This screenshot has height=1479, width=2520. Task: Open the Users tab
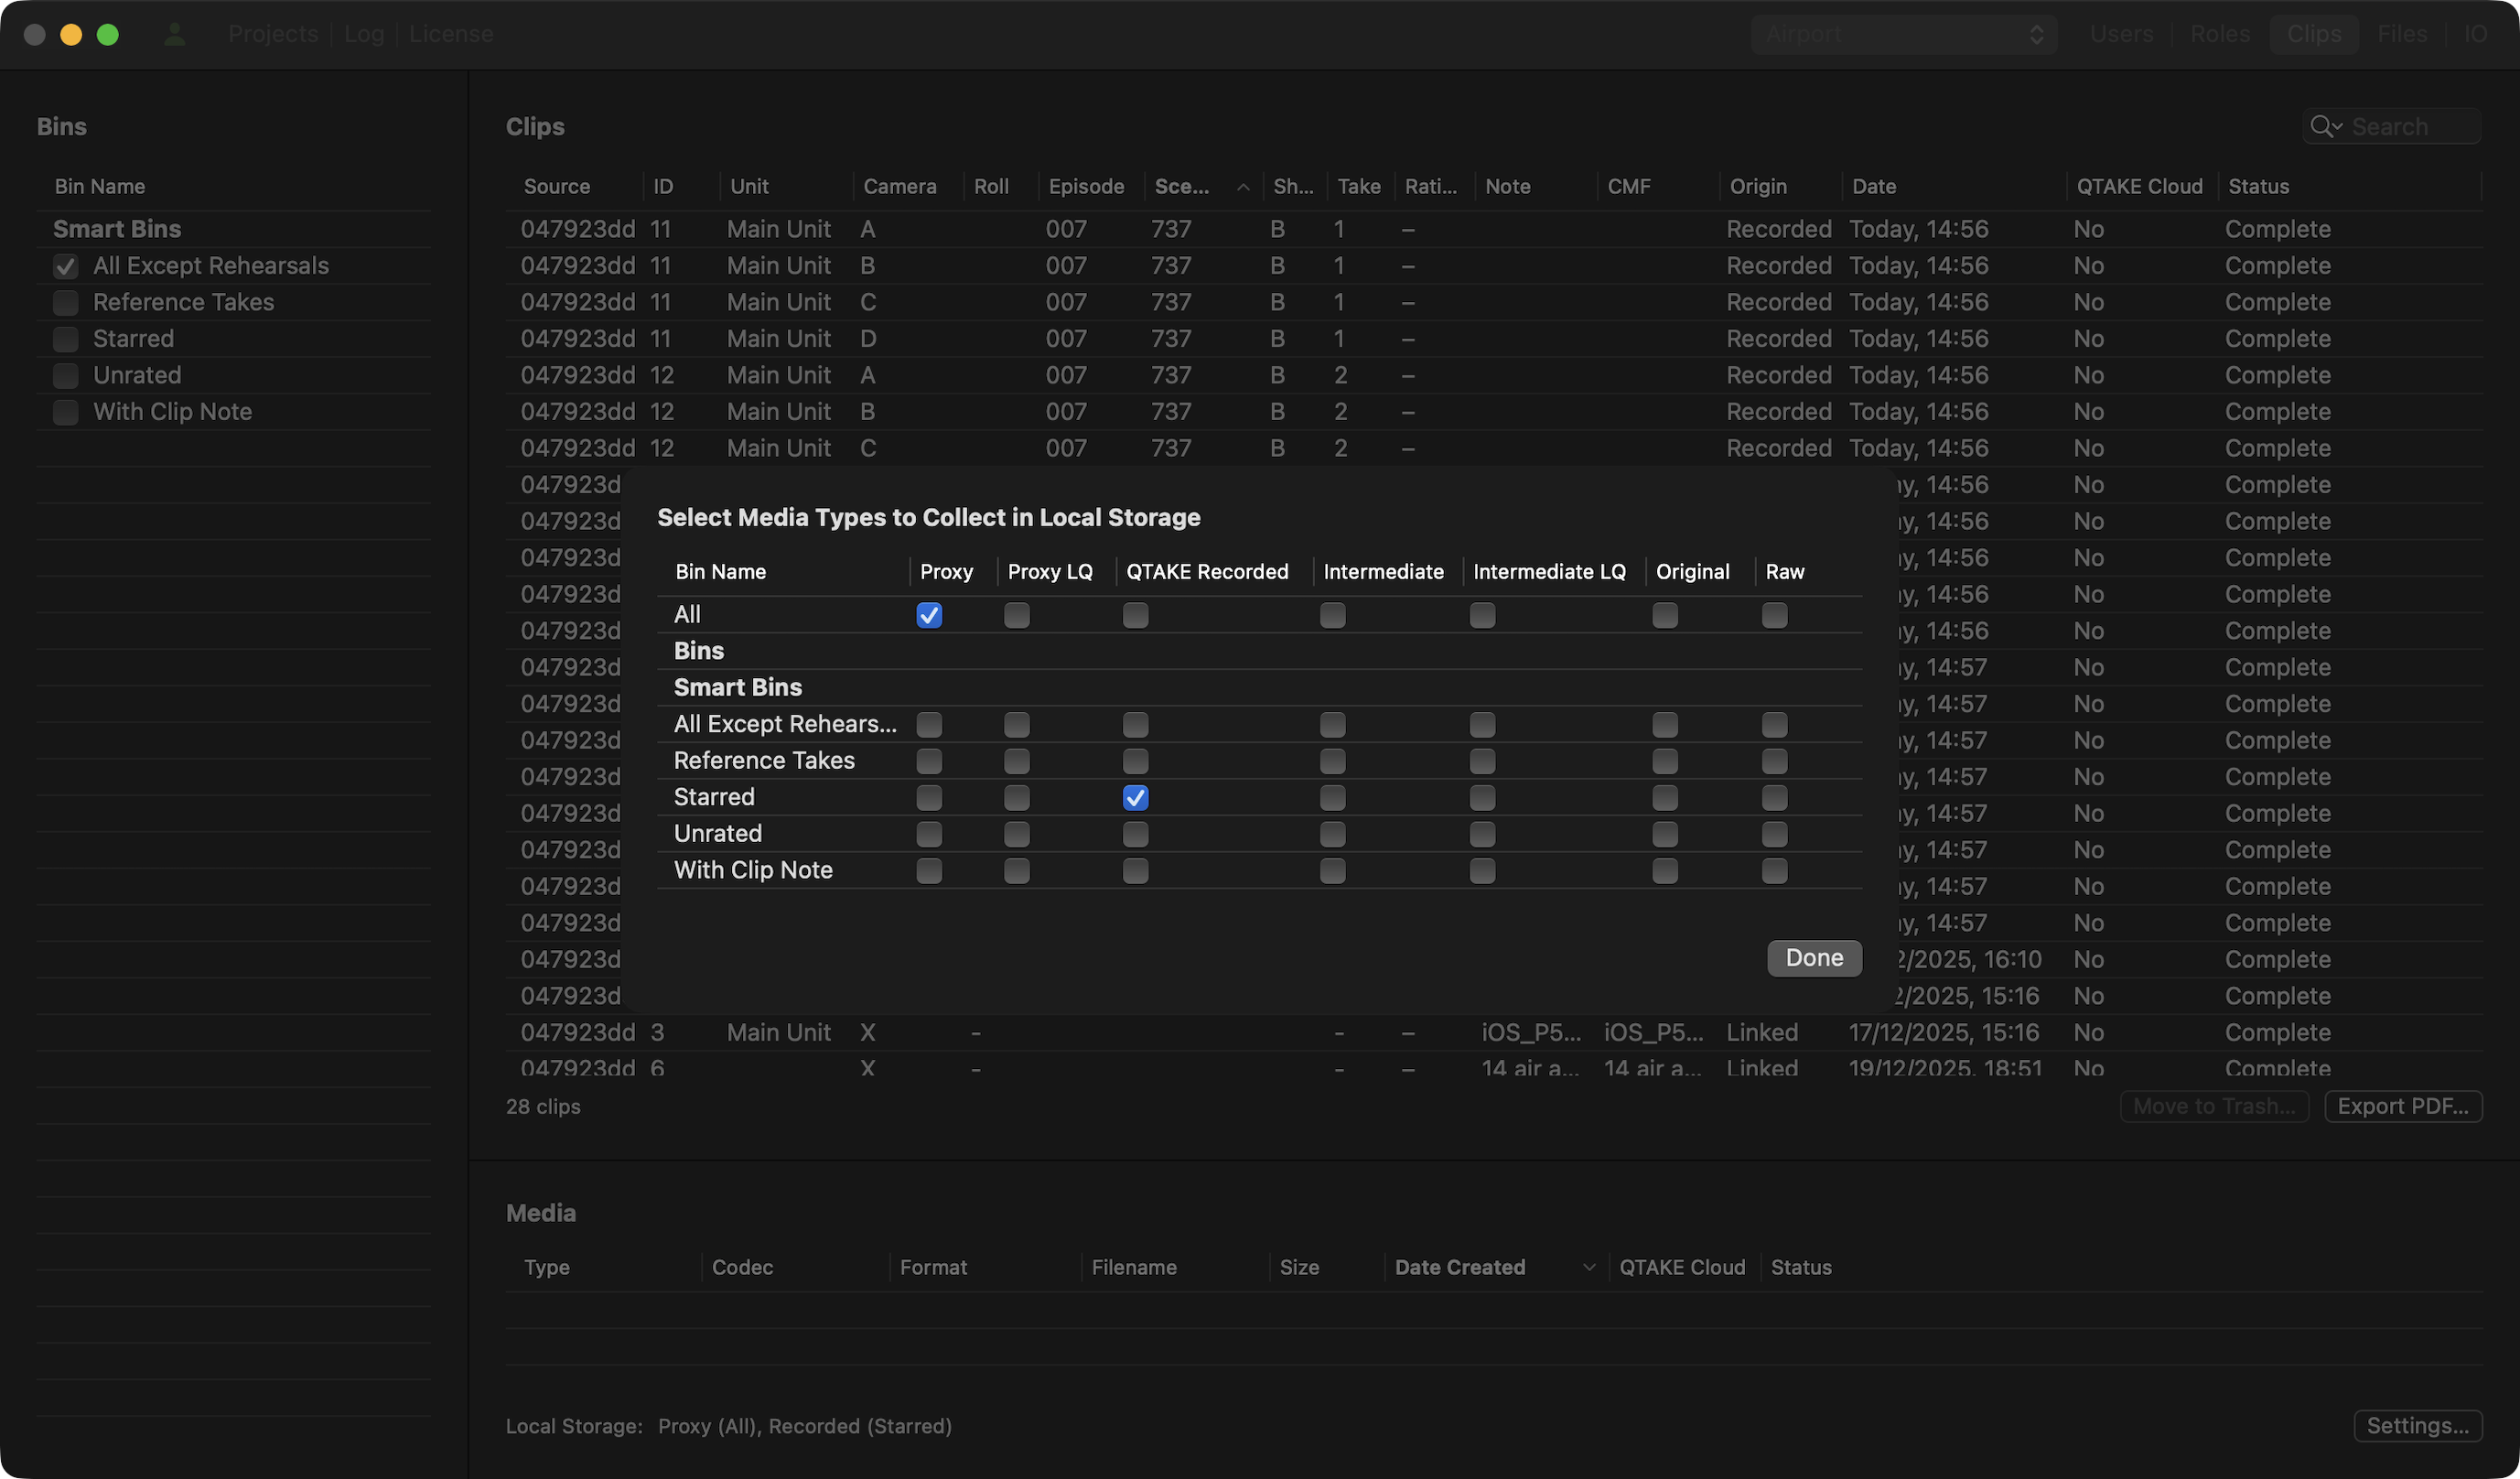pos(2121,34)
